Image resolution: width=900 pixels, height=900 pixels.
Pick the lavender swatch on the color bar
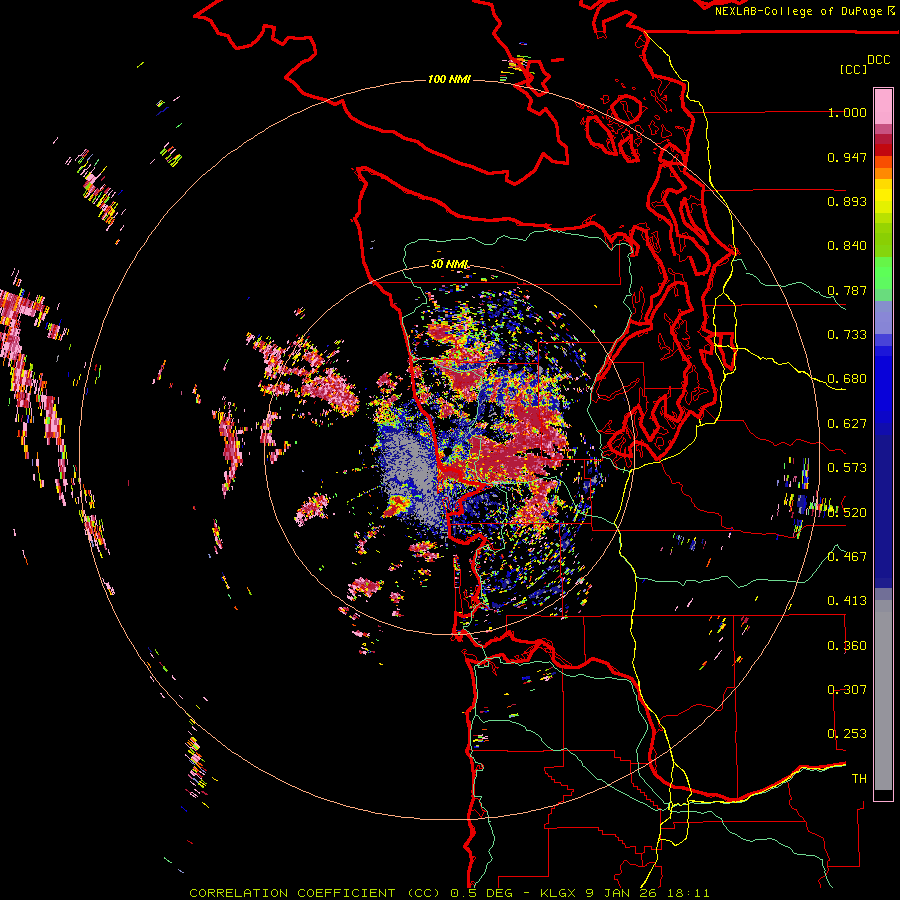[x=883, y=317]
